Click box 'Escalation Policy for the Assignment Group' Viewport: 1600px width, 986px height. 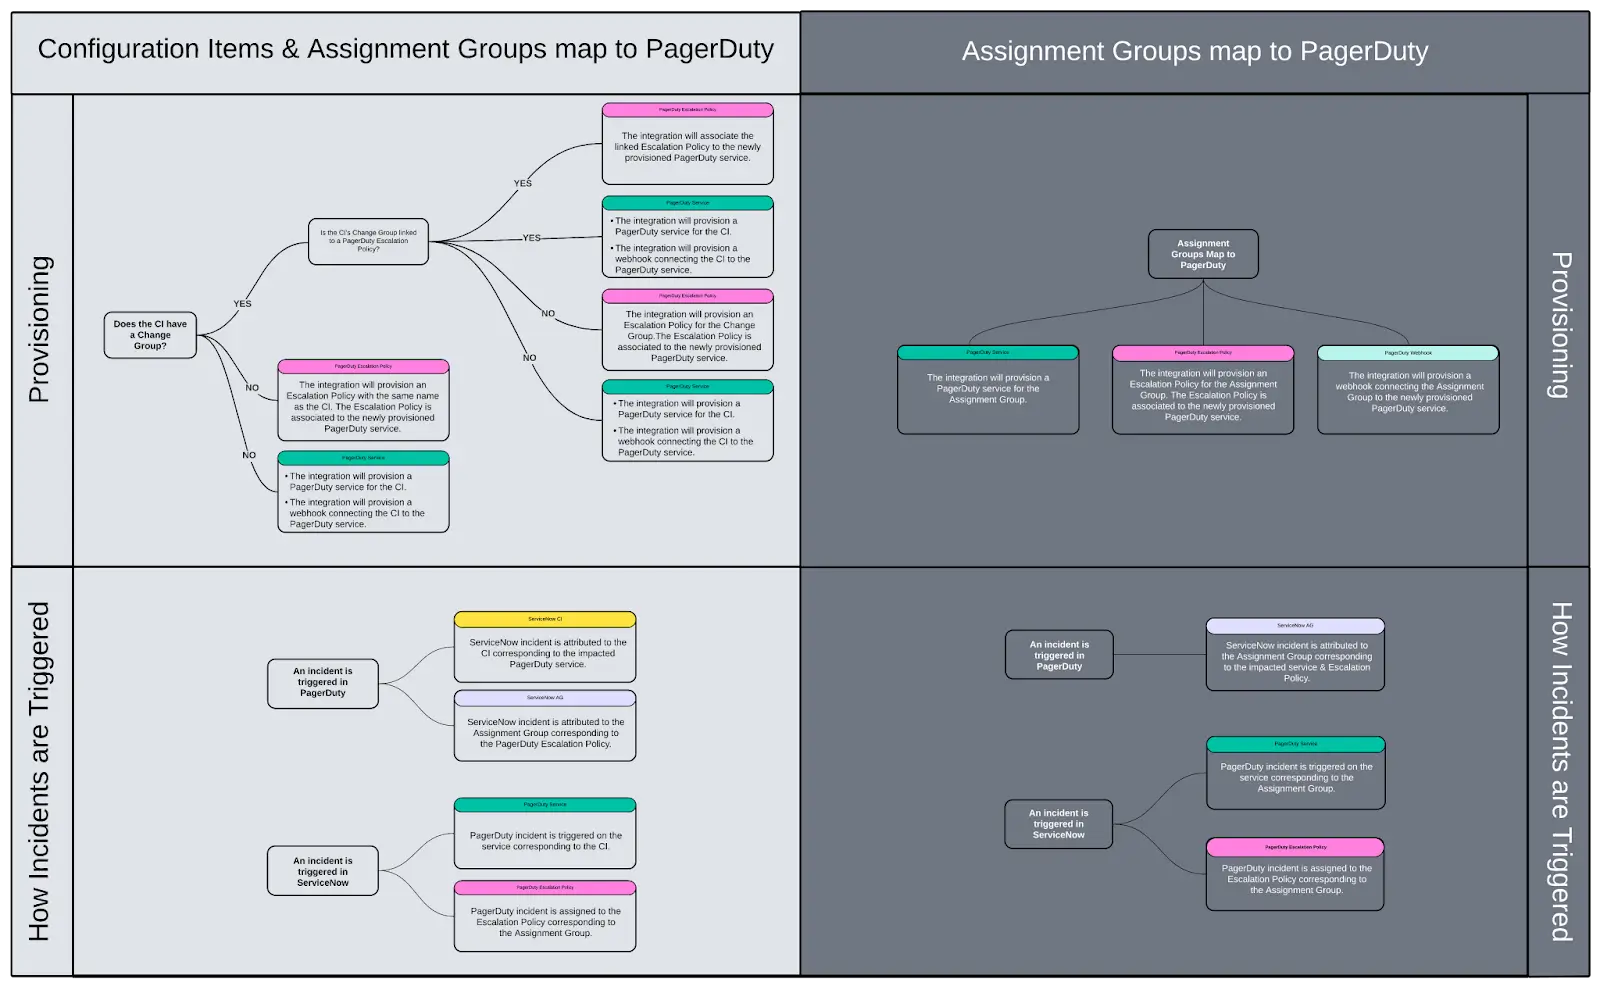[x=1203, y=390]
